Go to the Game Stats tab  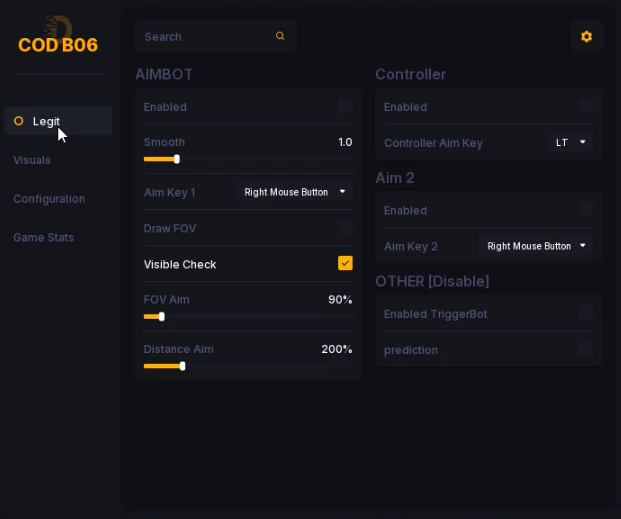pos(44,237)
